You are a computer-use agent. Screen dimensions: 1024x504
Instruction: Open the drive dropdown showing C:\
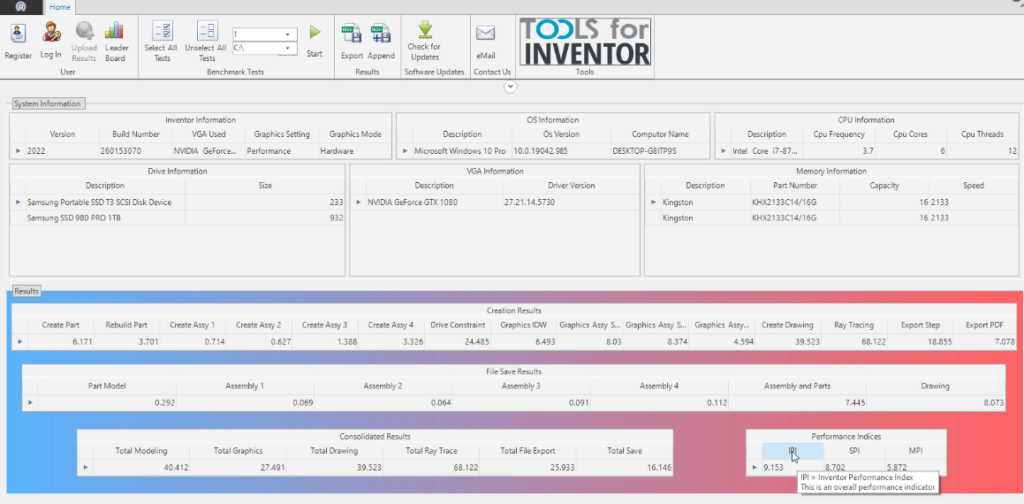290,47
